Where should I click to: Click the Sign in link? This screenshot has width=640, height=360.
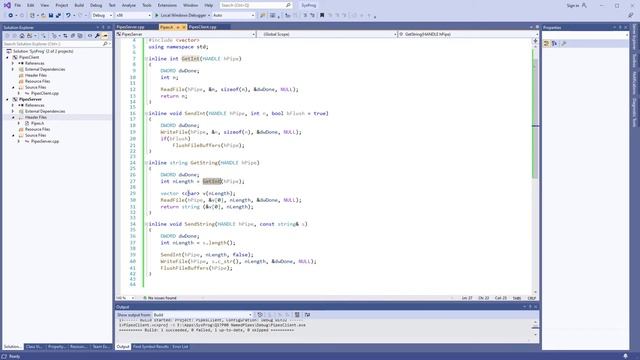pos(573,5)
